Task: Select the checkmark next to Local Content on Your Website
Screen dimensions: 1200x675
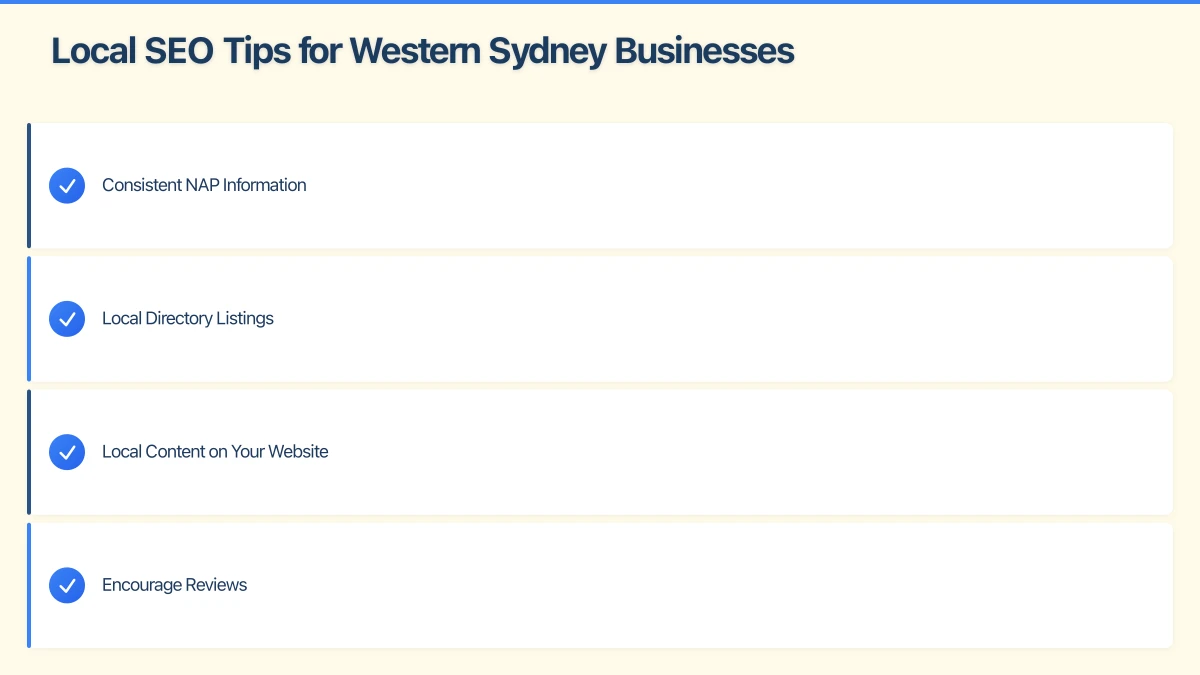Action: pyautogui.click(x=67, y=452)
